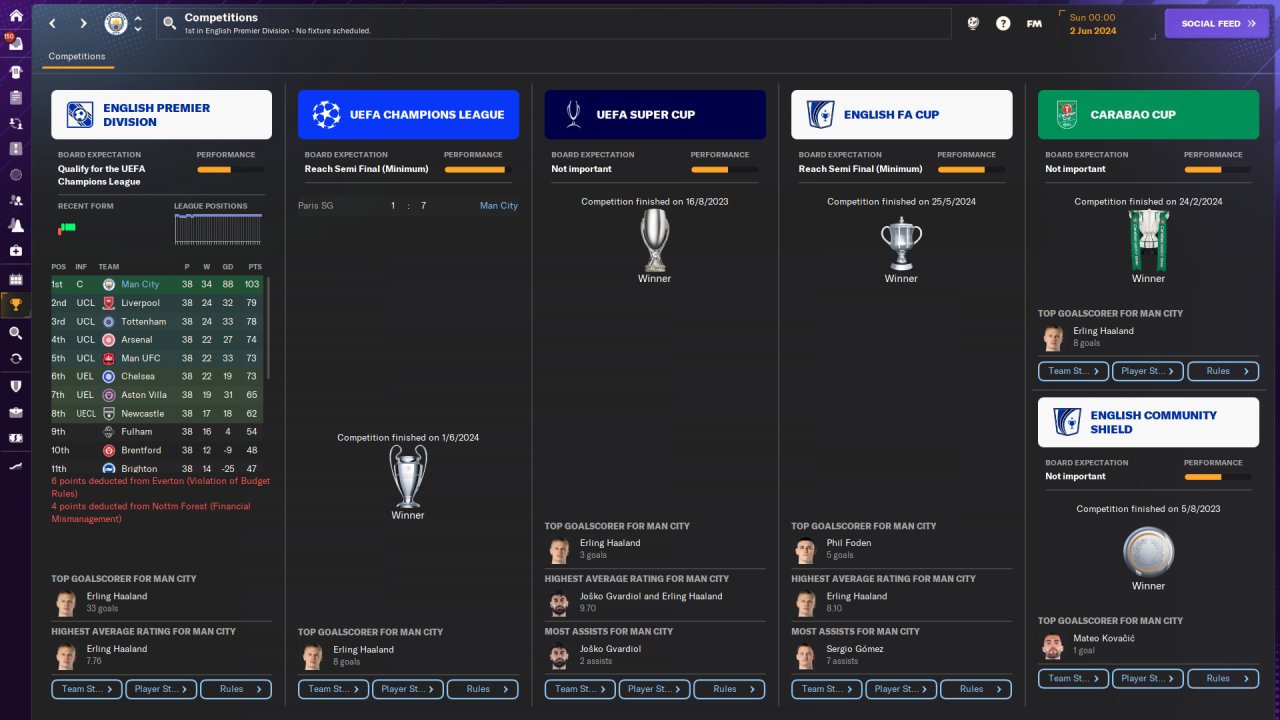Image resolution: width=1280 pixels, height=720 pixels.
Task: Open the Home icon in sidebar
Action: (15, 15)
